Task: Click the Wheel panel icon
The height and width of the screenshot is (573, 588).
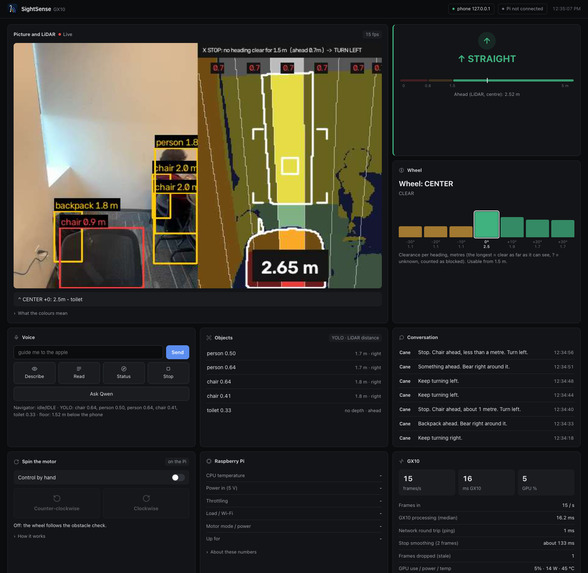Action: tap(401, 170)
